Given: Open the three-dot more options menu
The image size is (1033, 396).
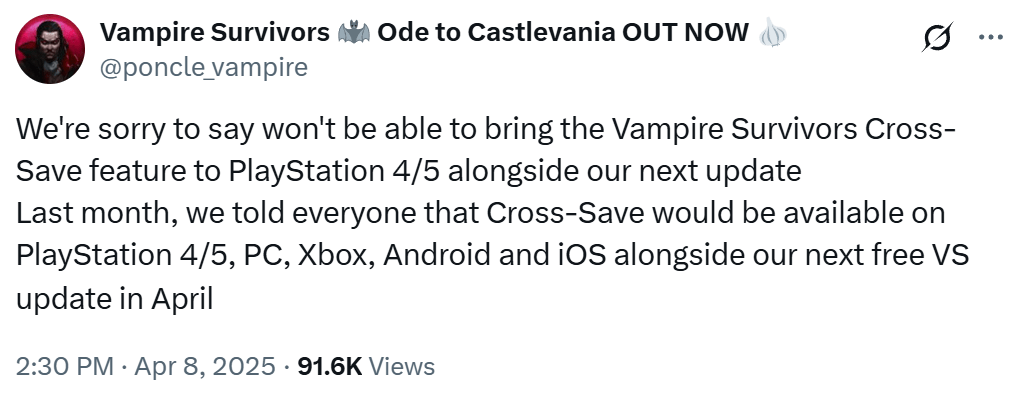Looking at the screenshot, I should coord(990,38).
